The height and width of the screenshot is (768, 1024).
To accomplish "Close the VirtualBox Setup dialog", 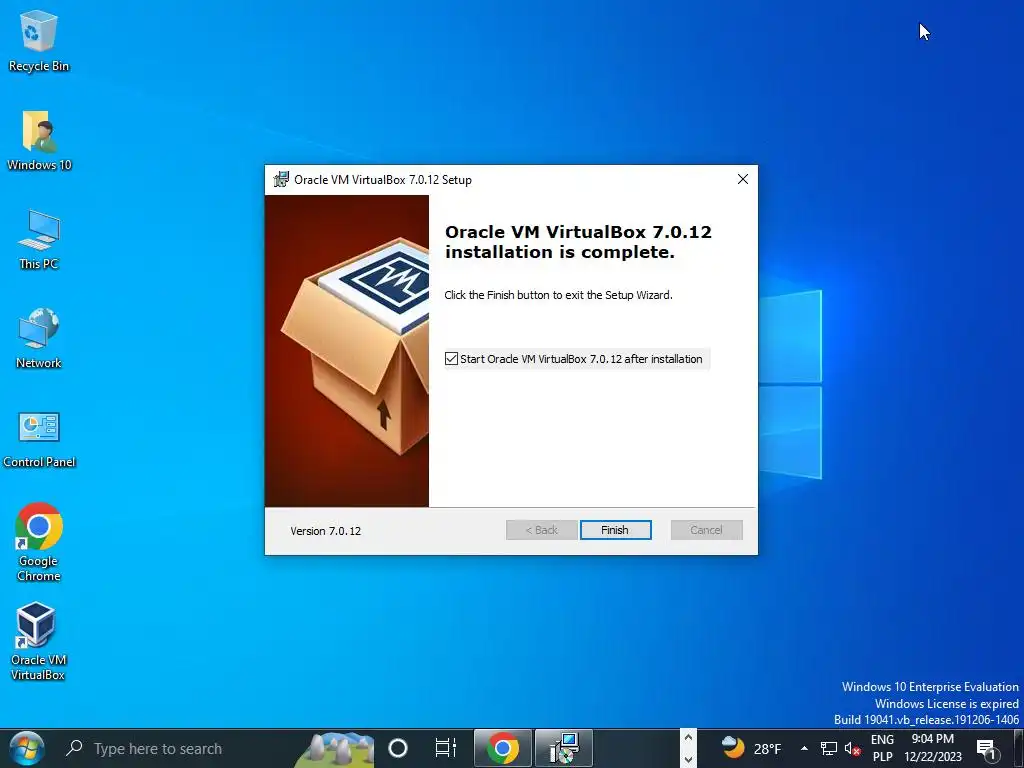I will click(743, 179).
